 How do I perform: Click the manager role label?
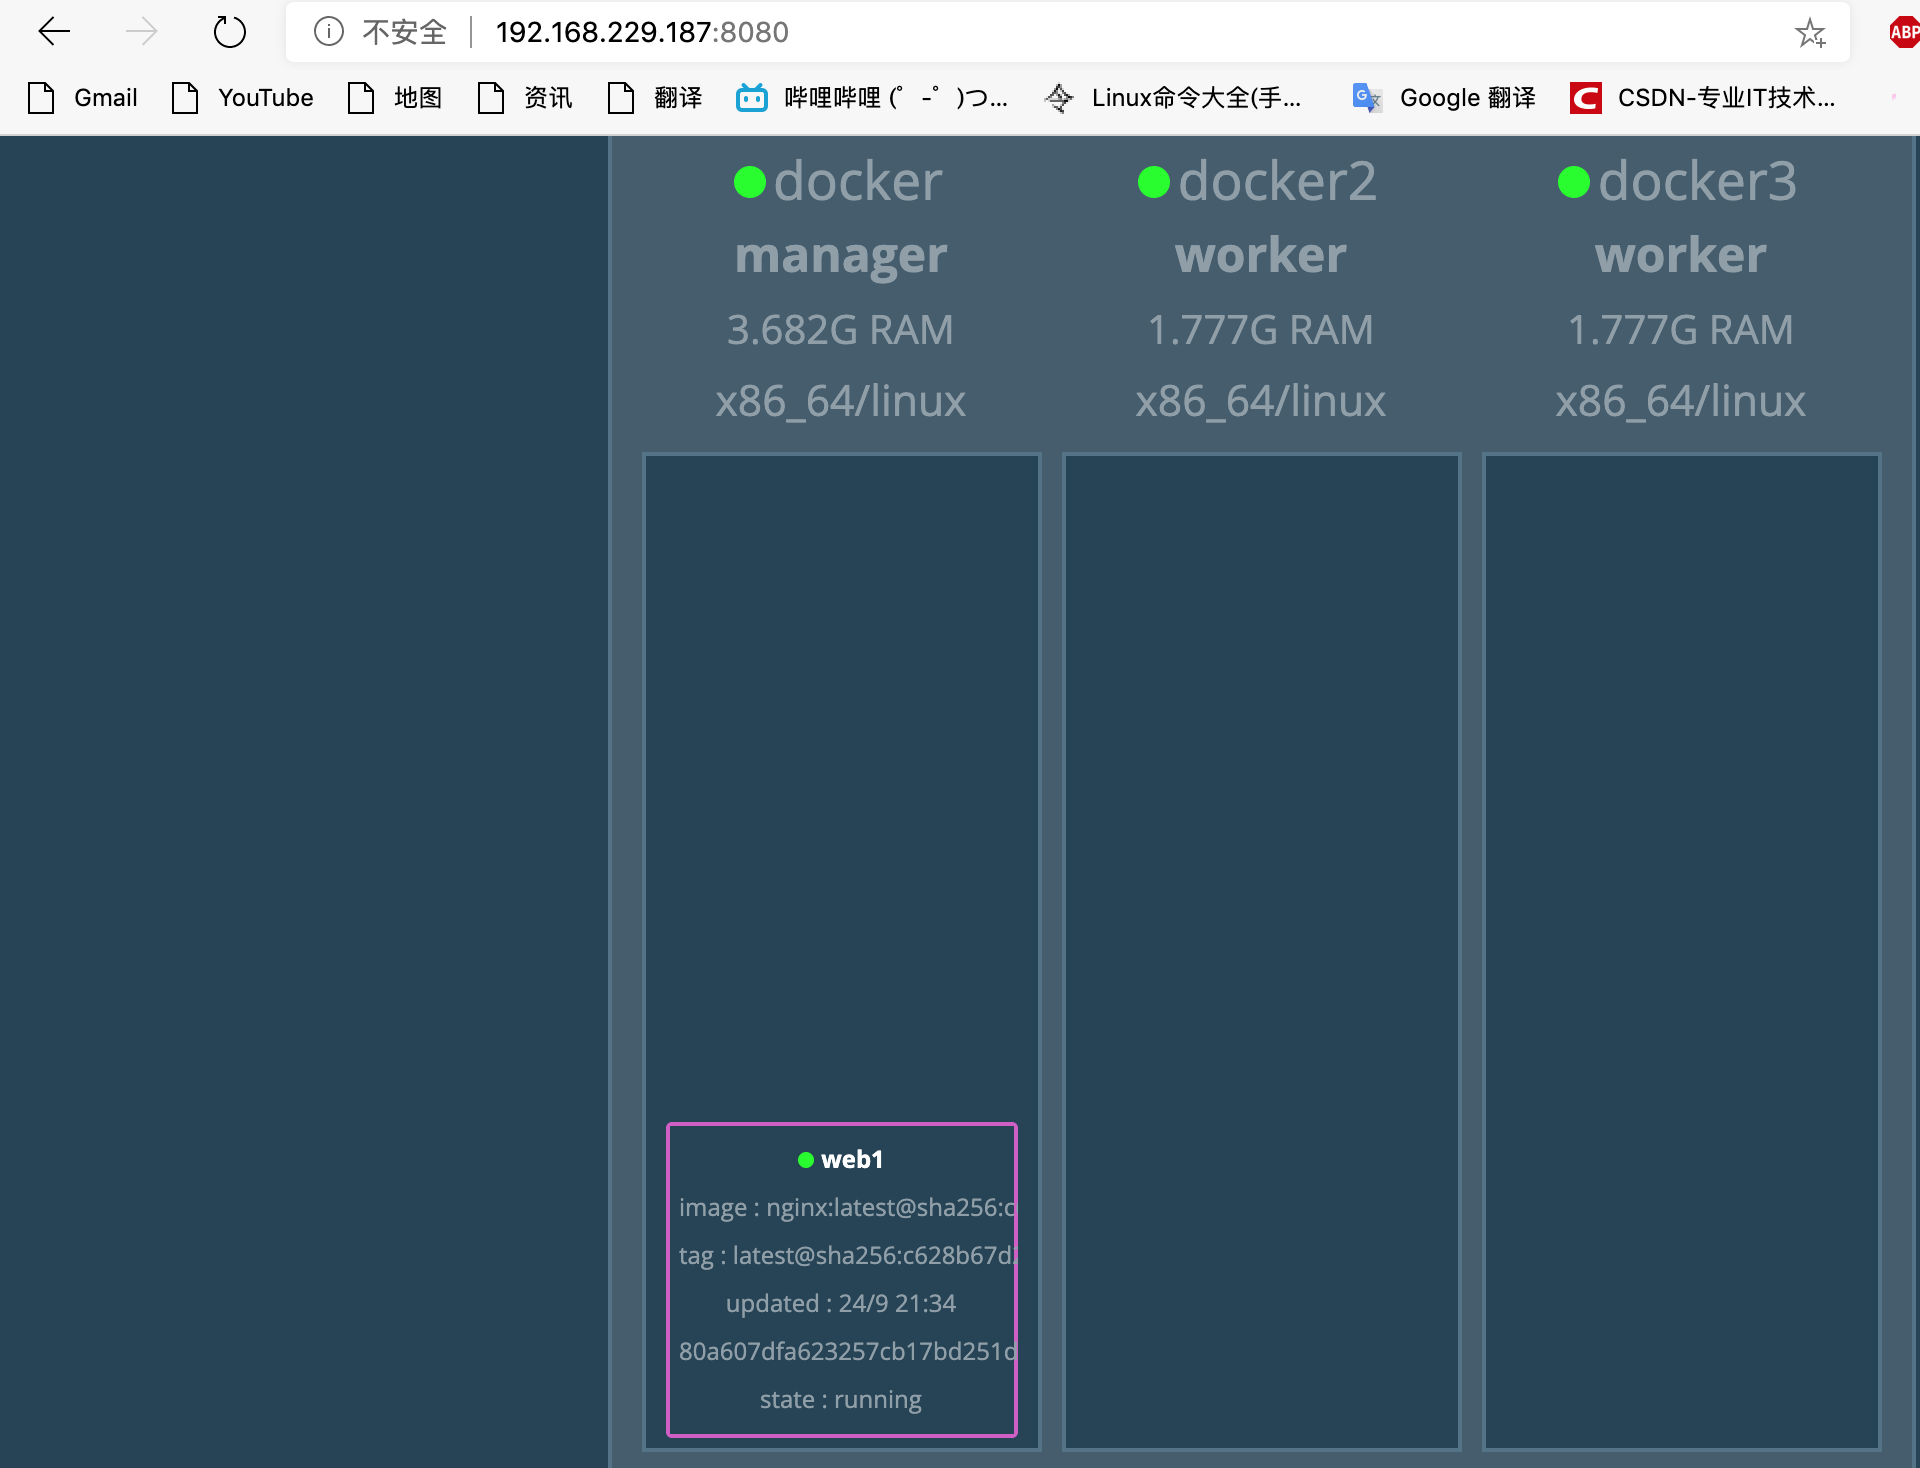coord(841,255)
